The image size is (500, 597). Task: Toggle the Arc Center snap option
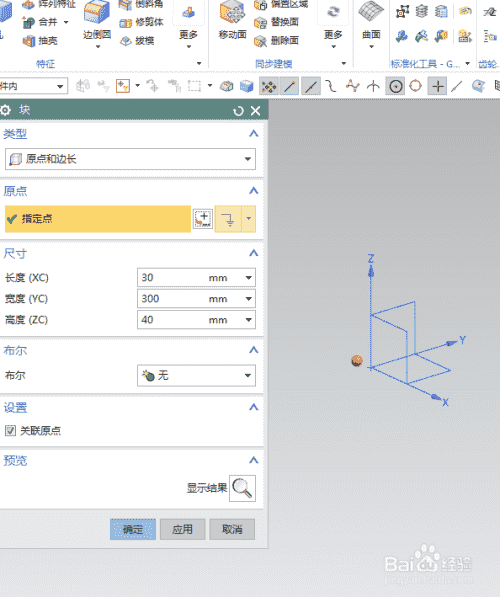coord(395,86)
